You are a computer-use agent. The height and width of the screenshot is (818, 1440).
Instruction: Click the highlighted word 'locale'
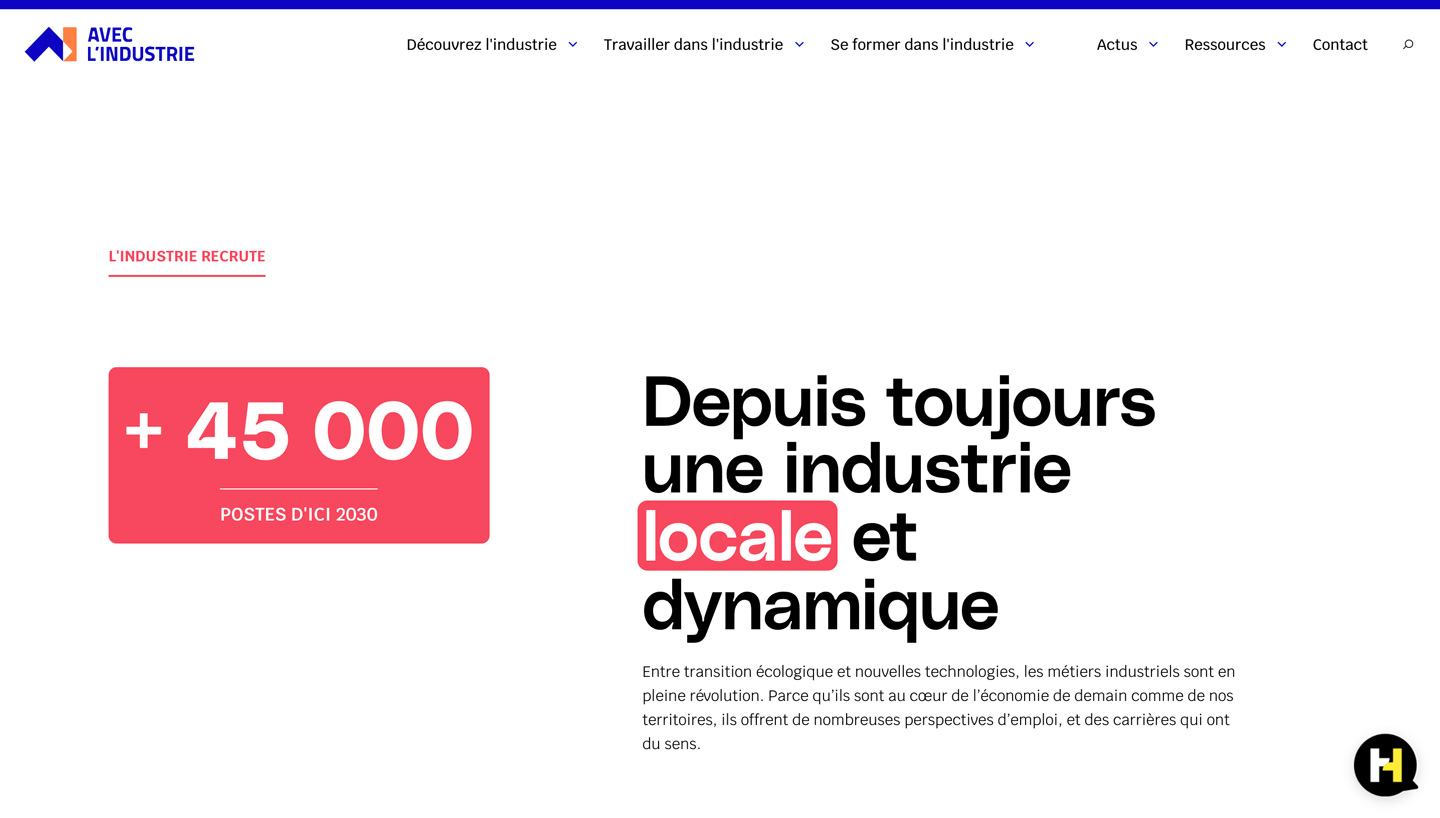pyautogui.click(x=737, y=536)
